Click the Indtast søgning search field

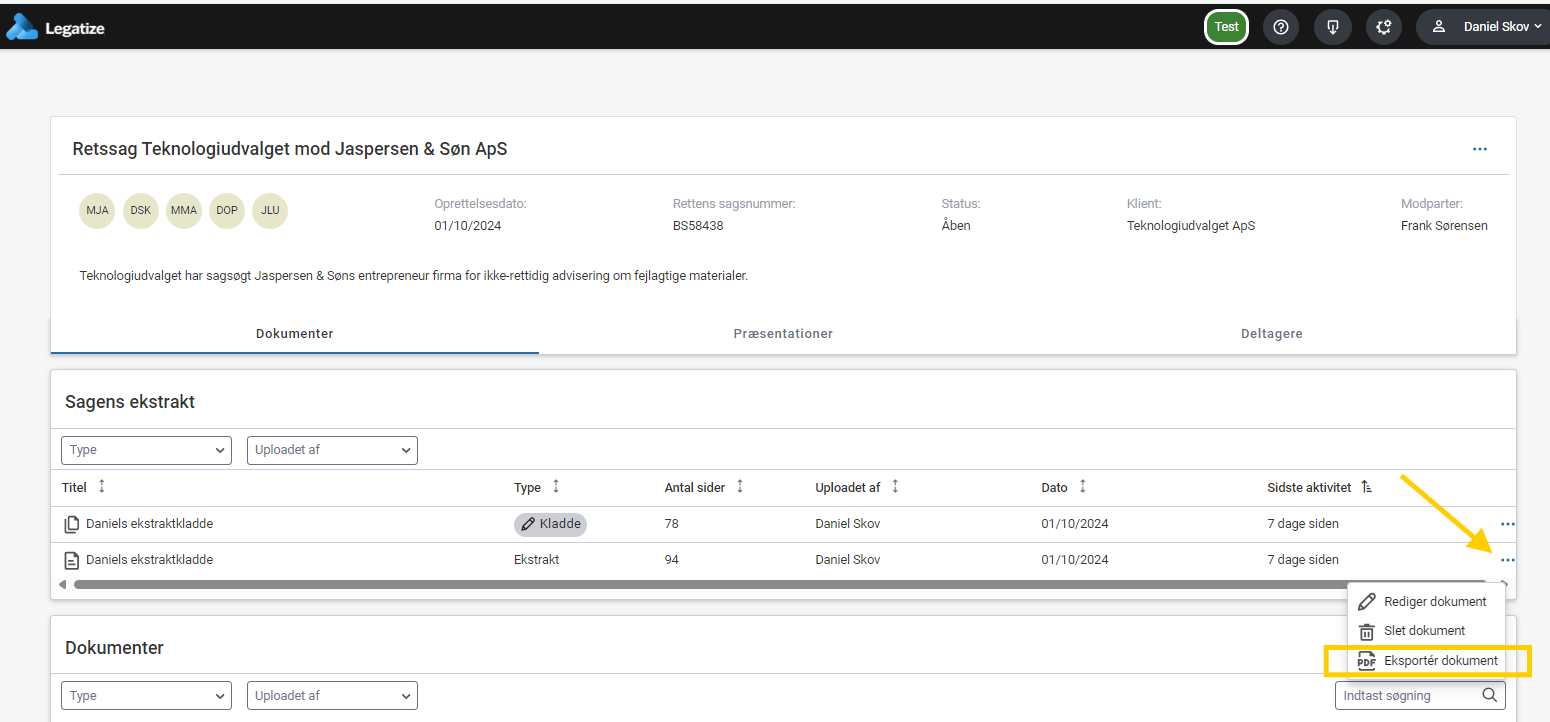(1420, 696)
